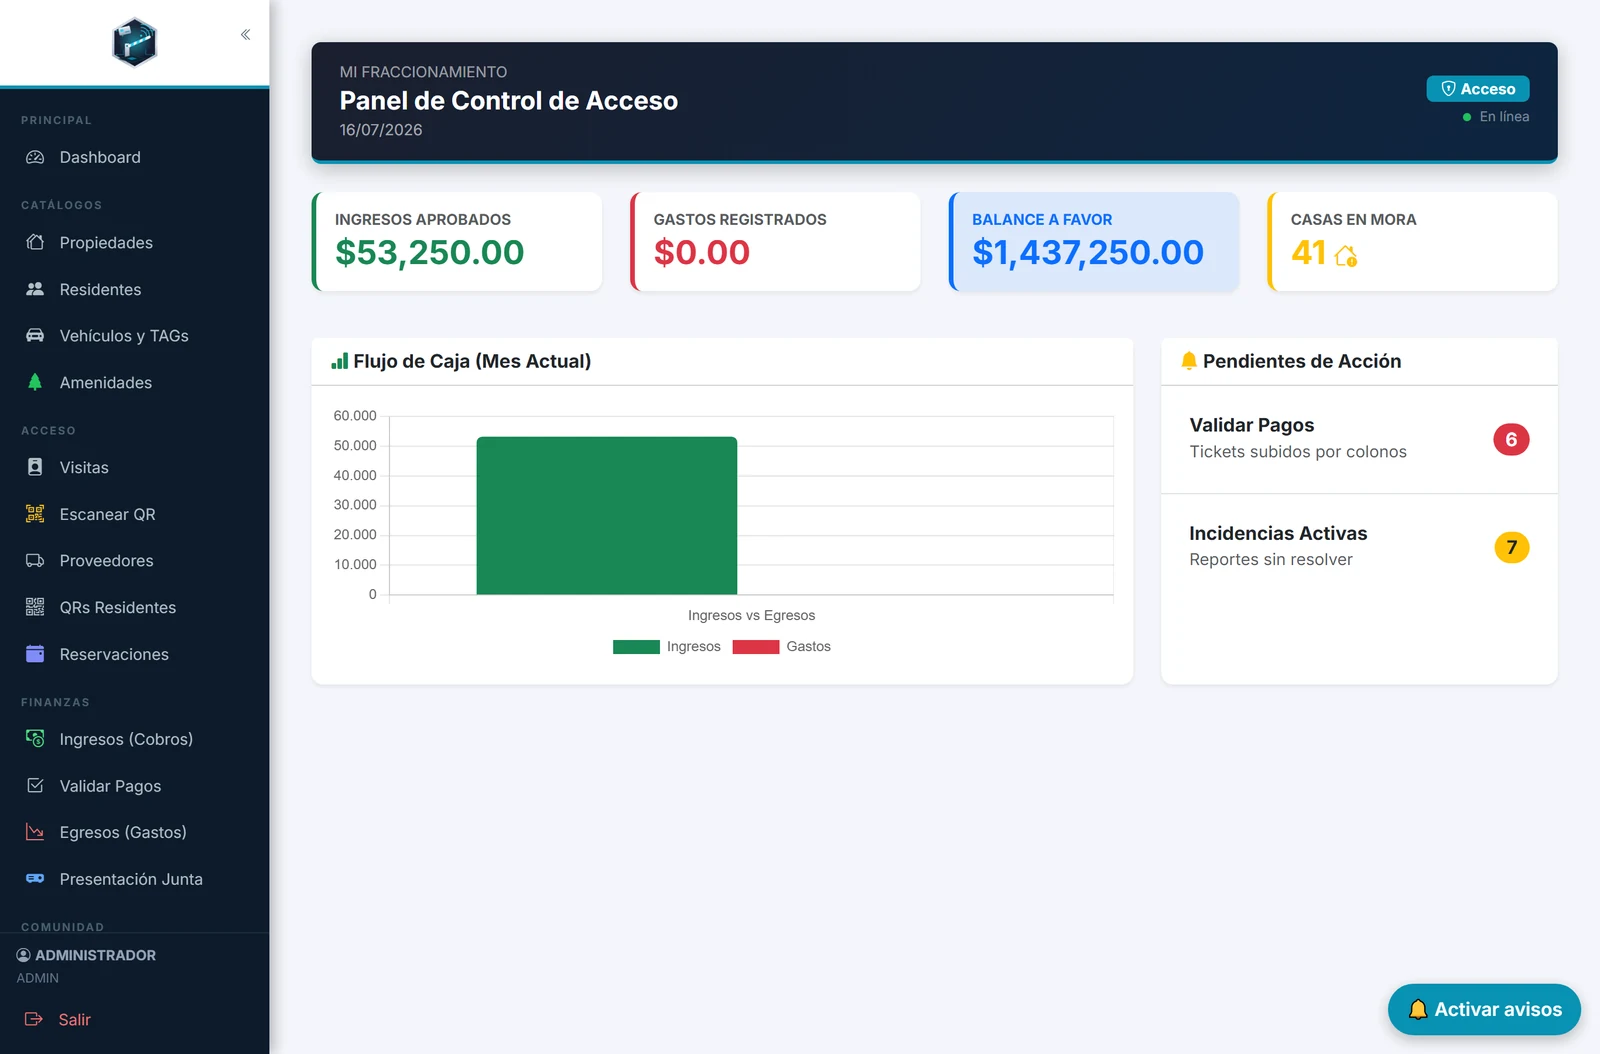Click the Ingresos (Cobros) cash icon
The image size is (1600, 1054).
tap(35, 739)
